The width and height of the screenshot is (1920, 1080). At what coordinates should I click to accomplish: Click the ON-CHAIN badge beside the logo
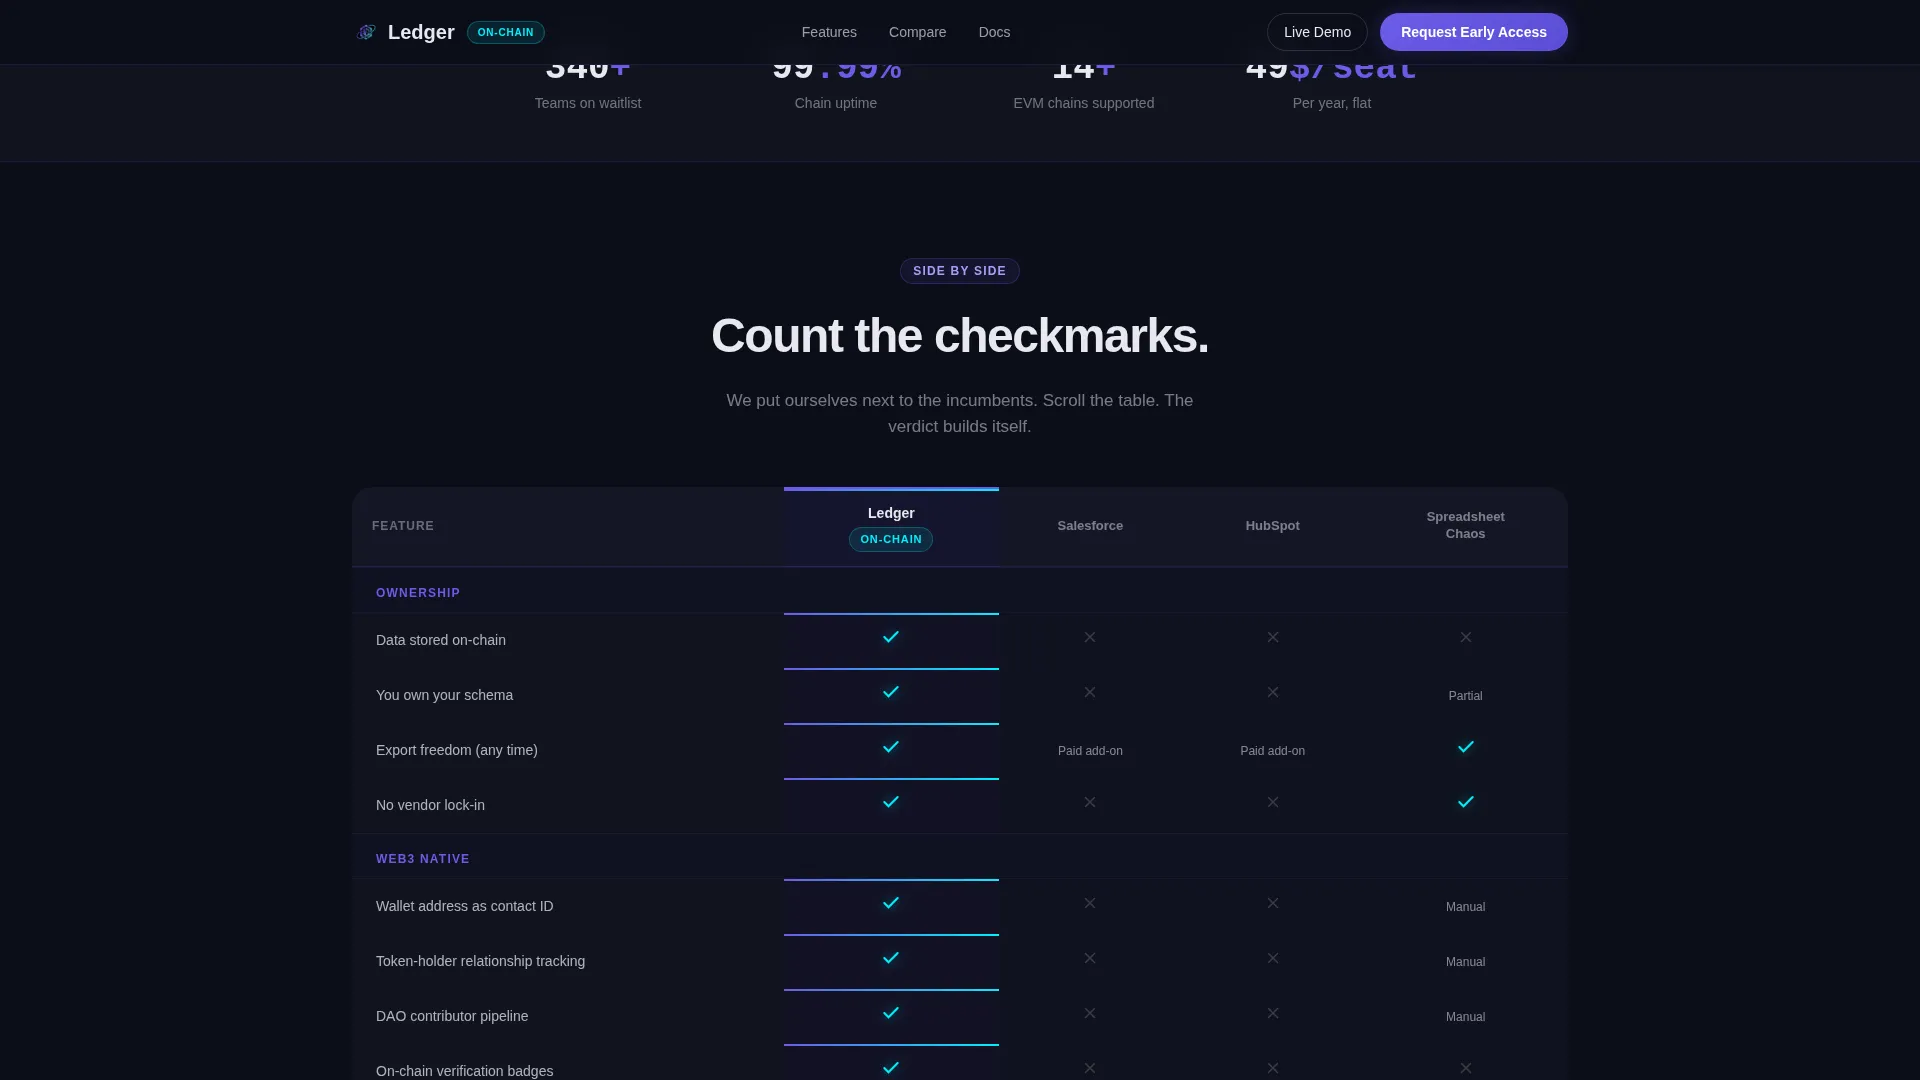[506, 32]
